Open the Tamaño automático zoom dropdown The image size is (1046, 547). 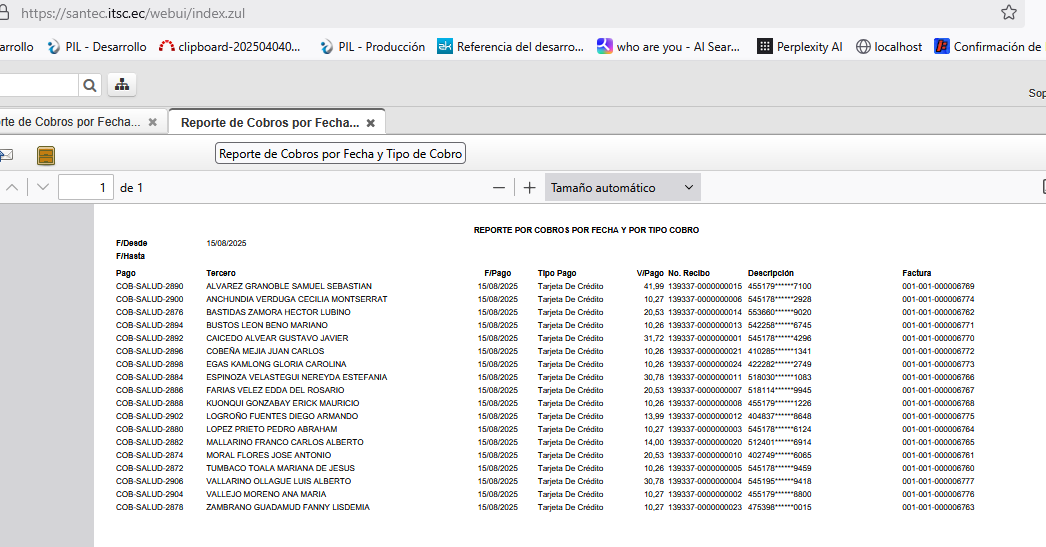click(x=622, y=188)
